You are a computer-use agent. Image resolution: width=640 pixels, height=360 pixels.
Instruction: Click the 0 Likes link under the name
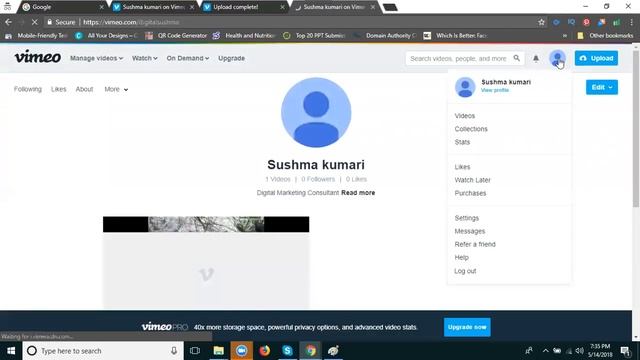click(x=356, y=179)
